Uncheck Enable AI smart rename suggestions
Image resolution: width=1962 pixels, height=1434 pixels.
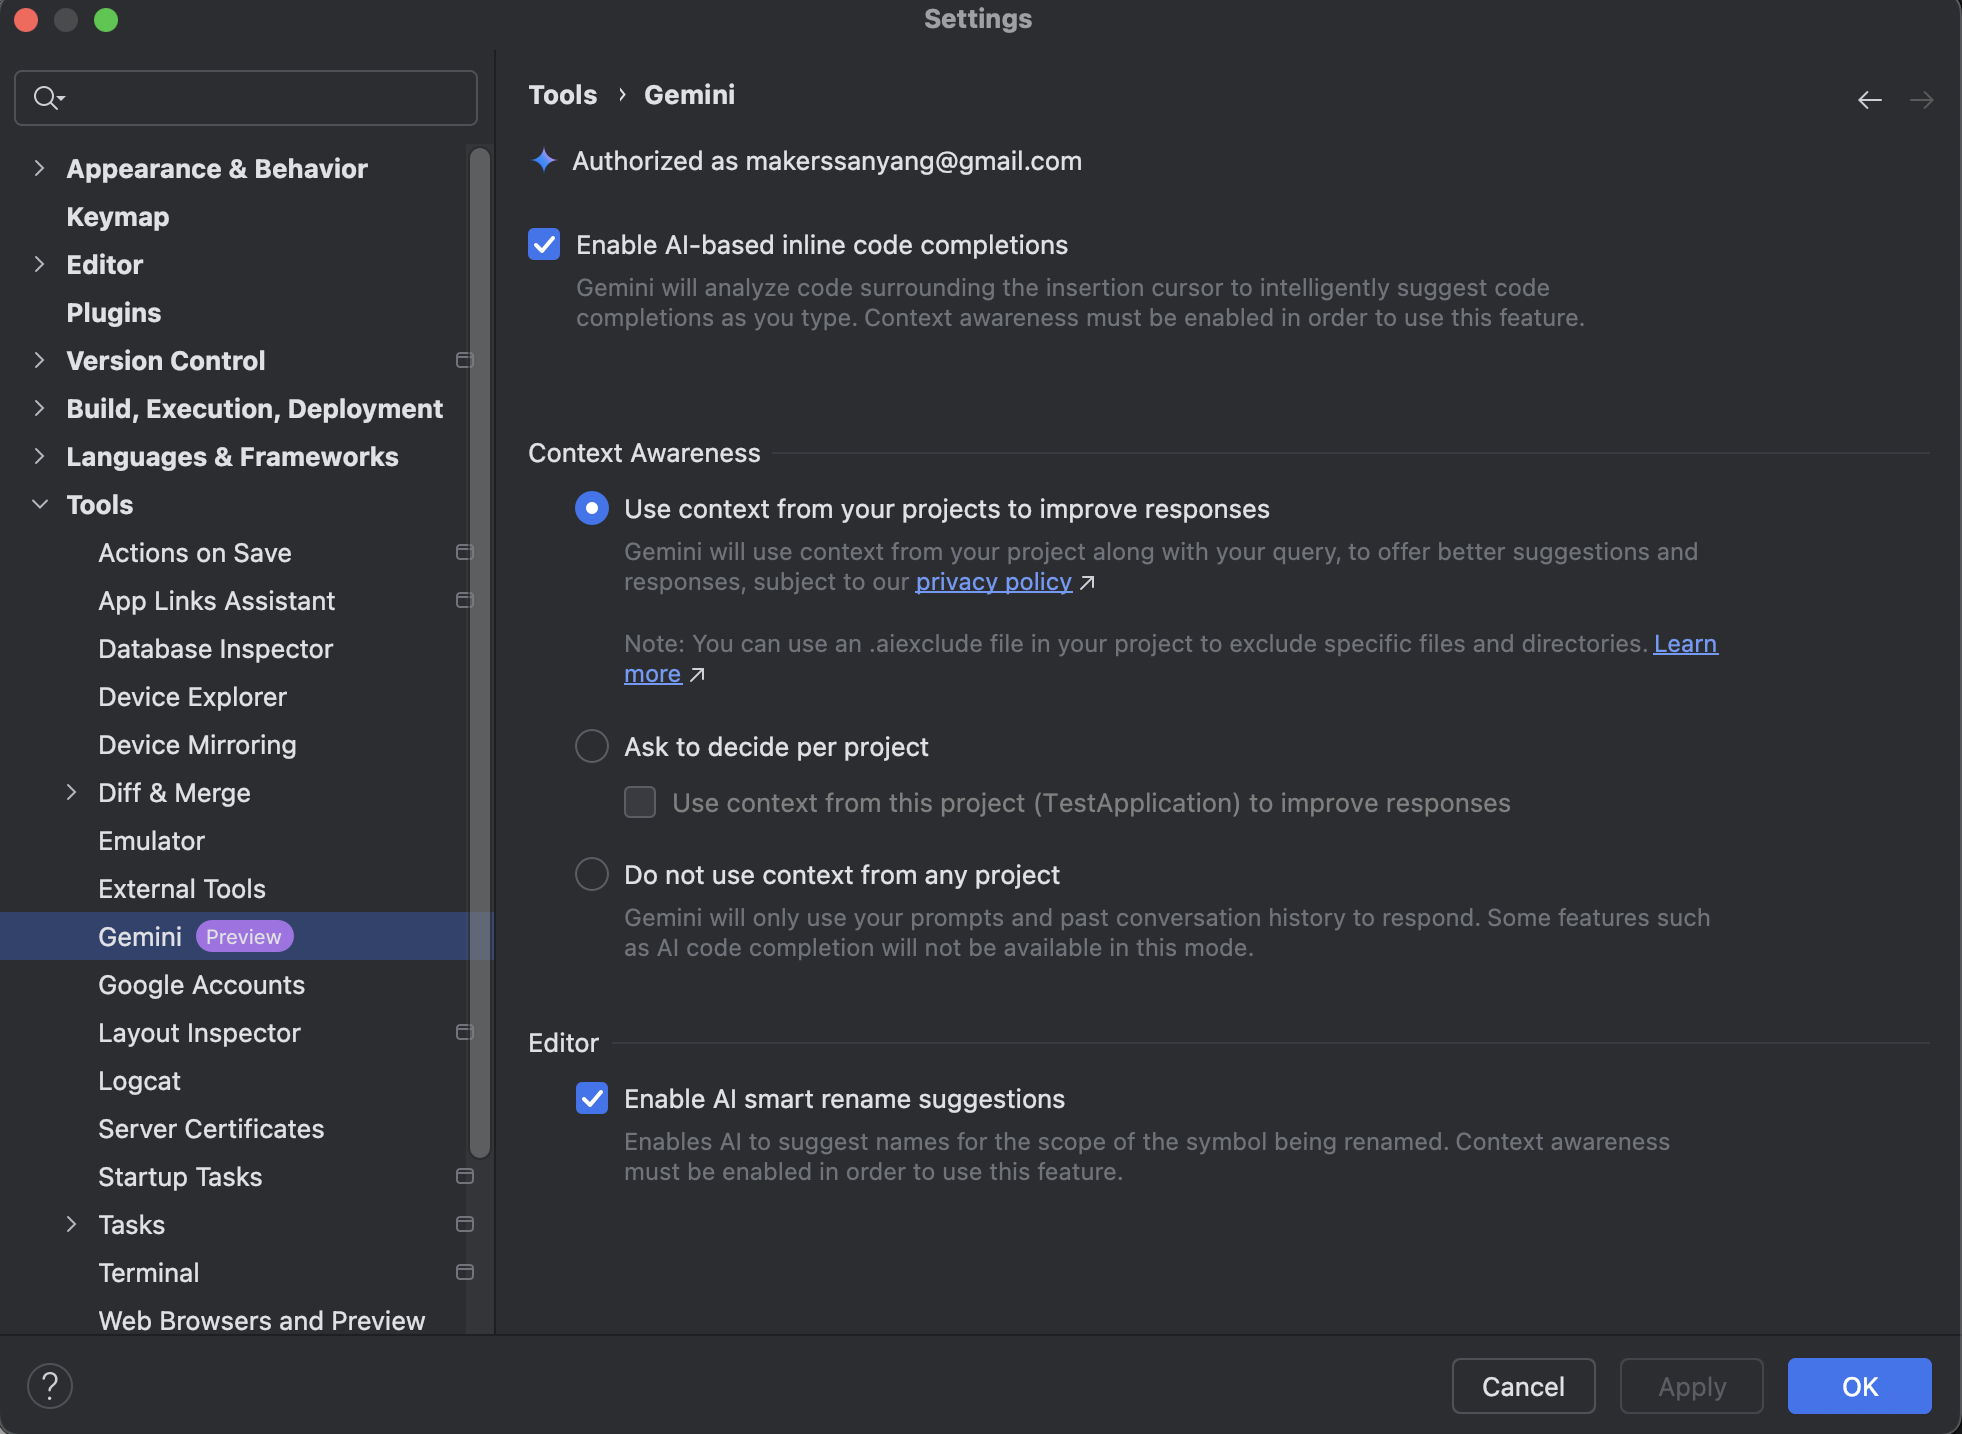click(592, 1099)
